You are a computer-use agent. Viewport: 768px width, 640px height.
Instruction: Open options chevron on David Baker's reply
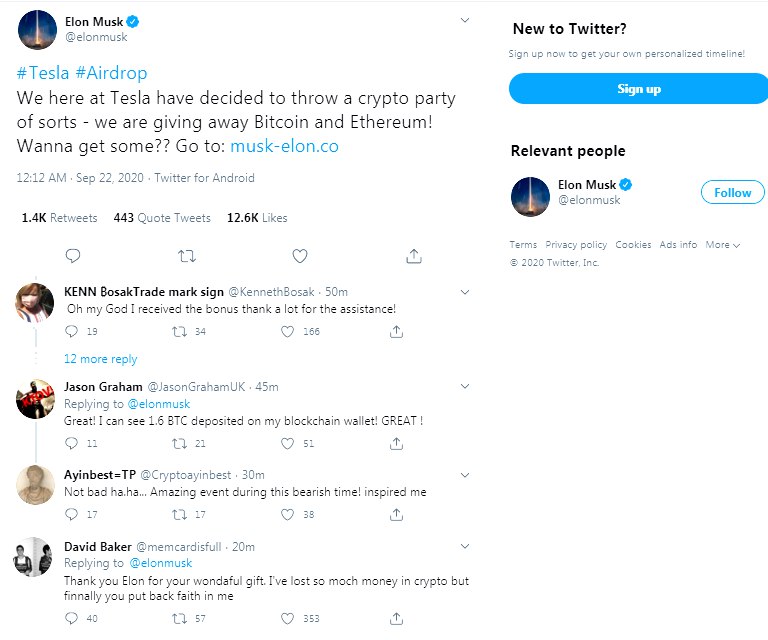(464, 546)
